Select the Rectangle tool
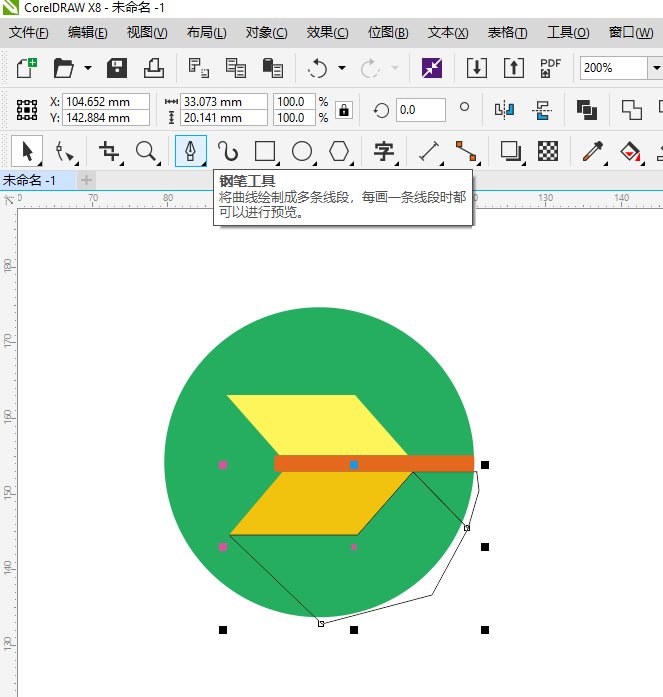Viewport: 663px width, 697px height. click(x=265, y=152)
